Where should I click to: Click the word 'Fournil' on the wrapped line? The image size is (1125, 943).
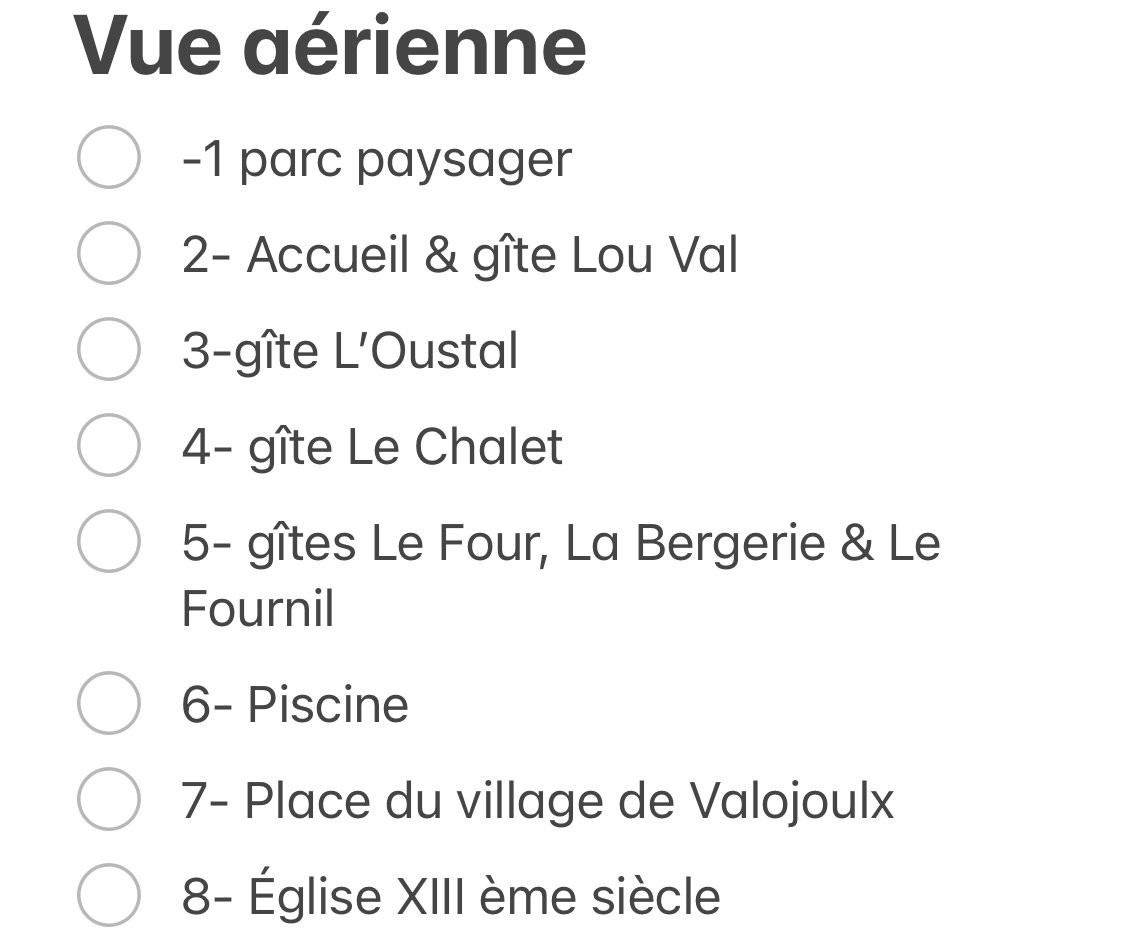tap(258, 609)
